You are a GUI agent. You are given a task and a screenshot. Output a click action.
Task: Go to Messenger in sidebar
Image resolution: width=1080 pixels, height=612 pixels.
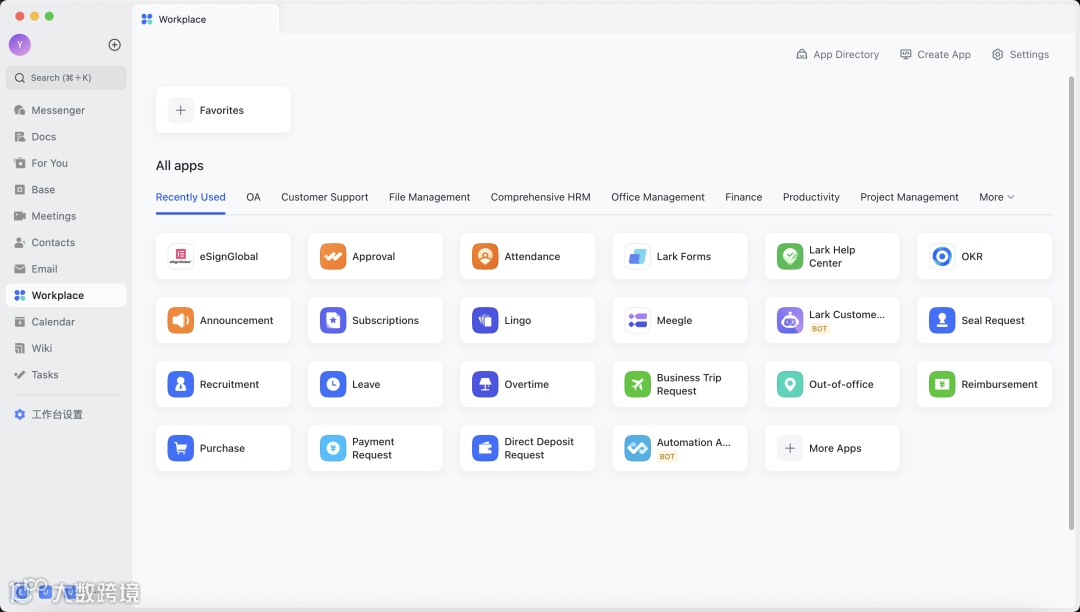point(65,110)
